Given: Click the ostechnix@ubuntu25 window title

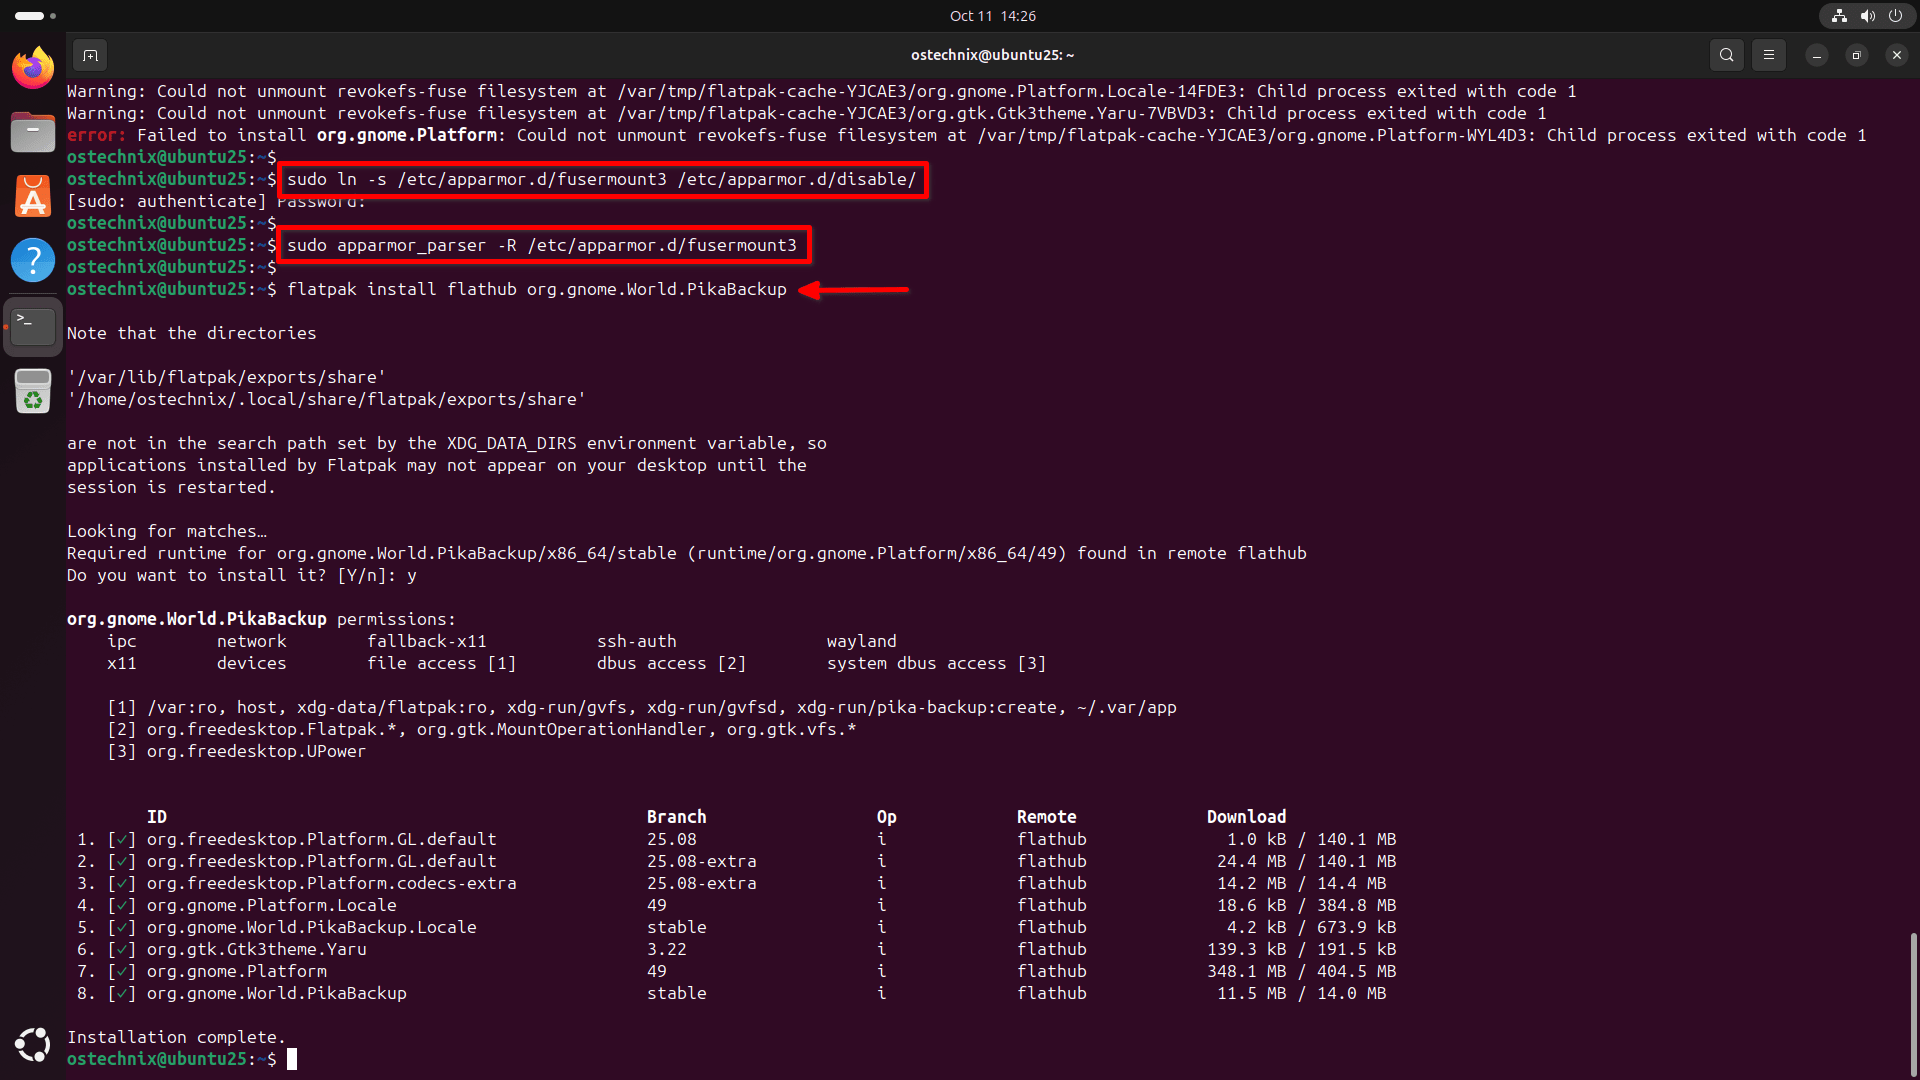Looking at the screenshot, I should pyautogui.click(x=992, y=55).
